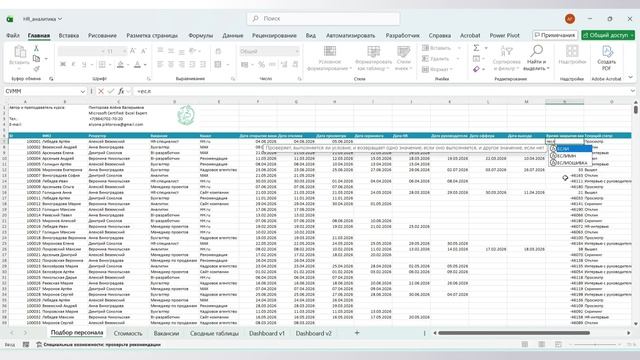
Task: Click the Decrease Decimal icon
Action: (296, 64)
